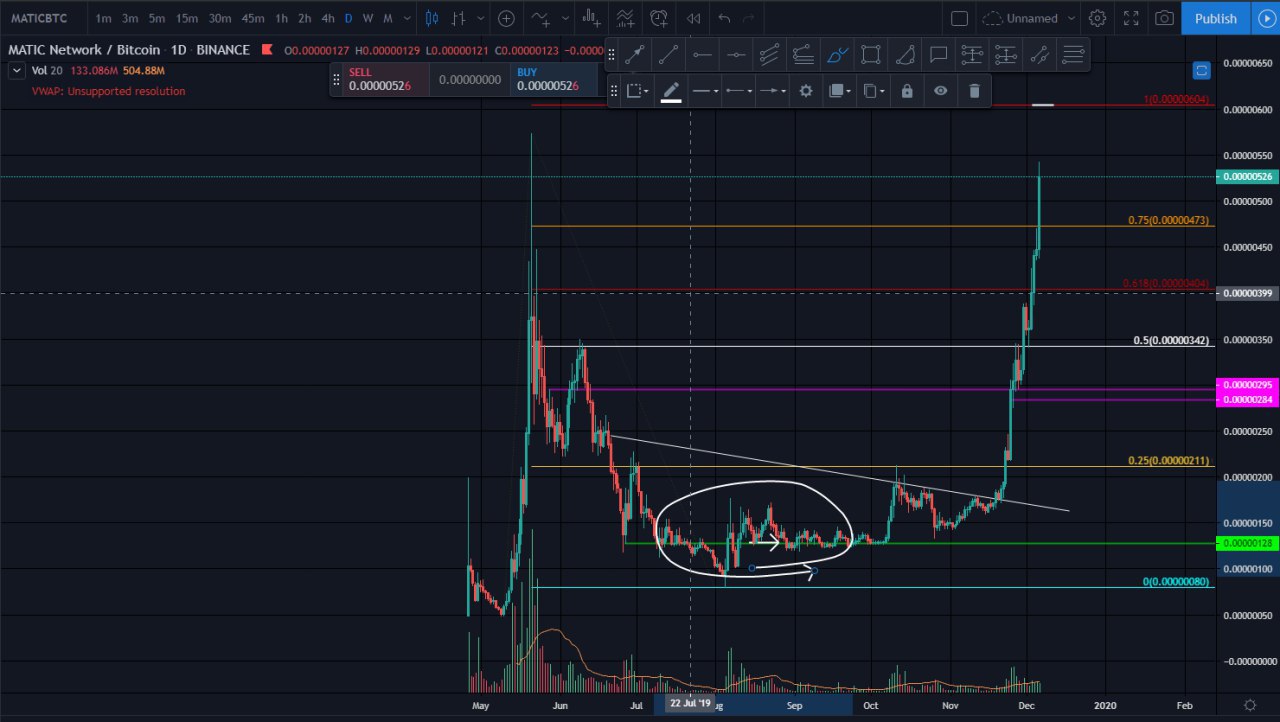Collapse the Vol indicator legend
Viewport: 1280px width, 722px height.
pos(16,70)
